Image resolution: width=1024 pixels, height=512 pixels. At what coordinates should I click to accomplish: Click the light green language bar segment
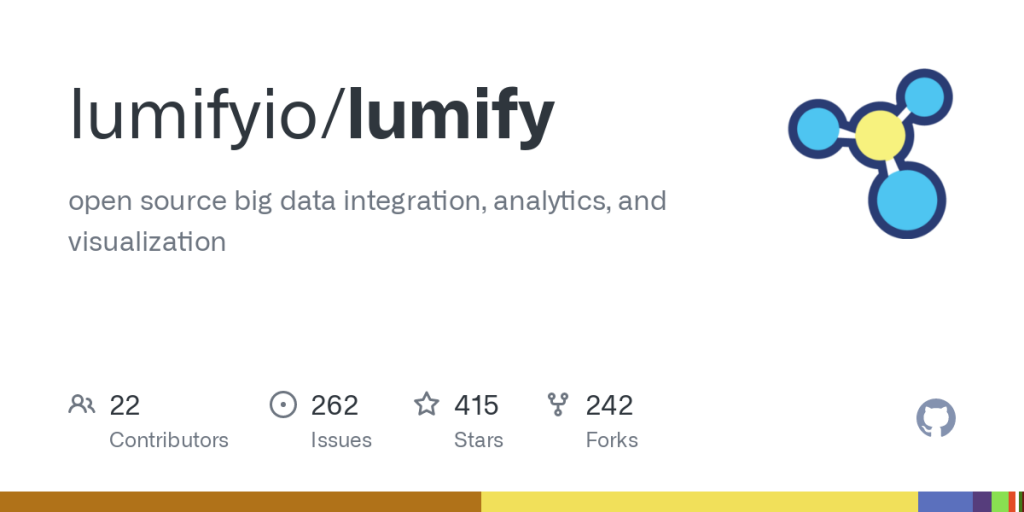click(1000, 502)
